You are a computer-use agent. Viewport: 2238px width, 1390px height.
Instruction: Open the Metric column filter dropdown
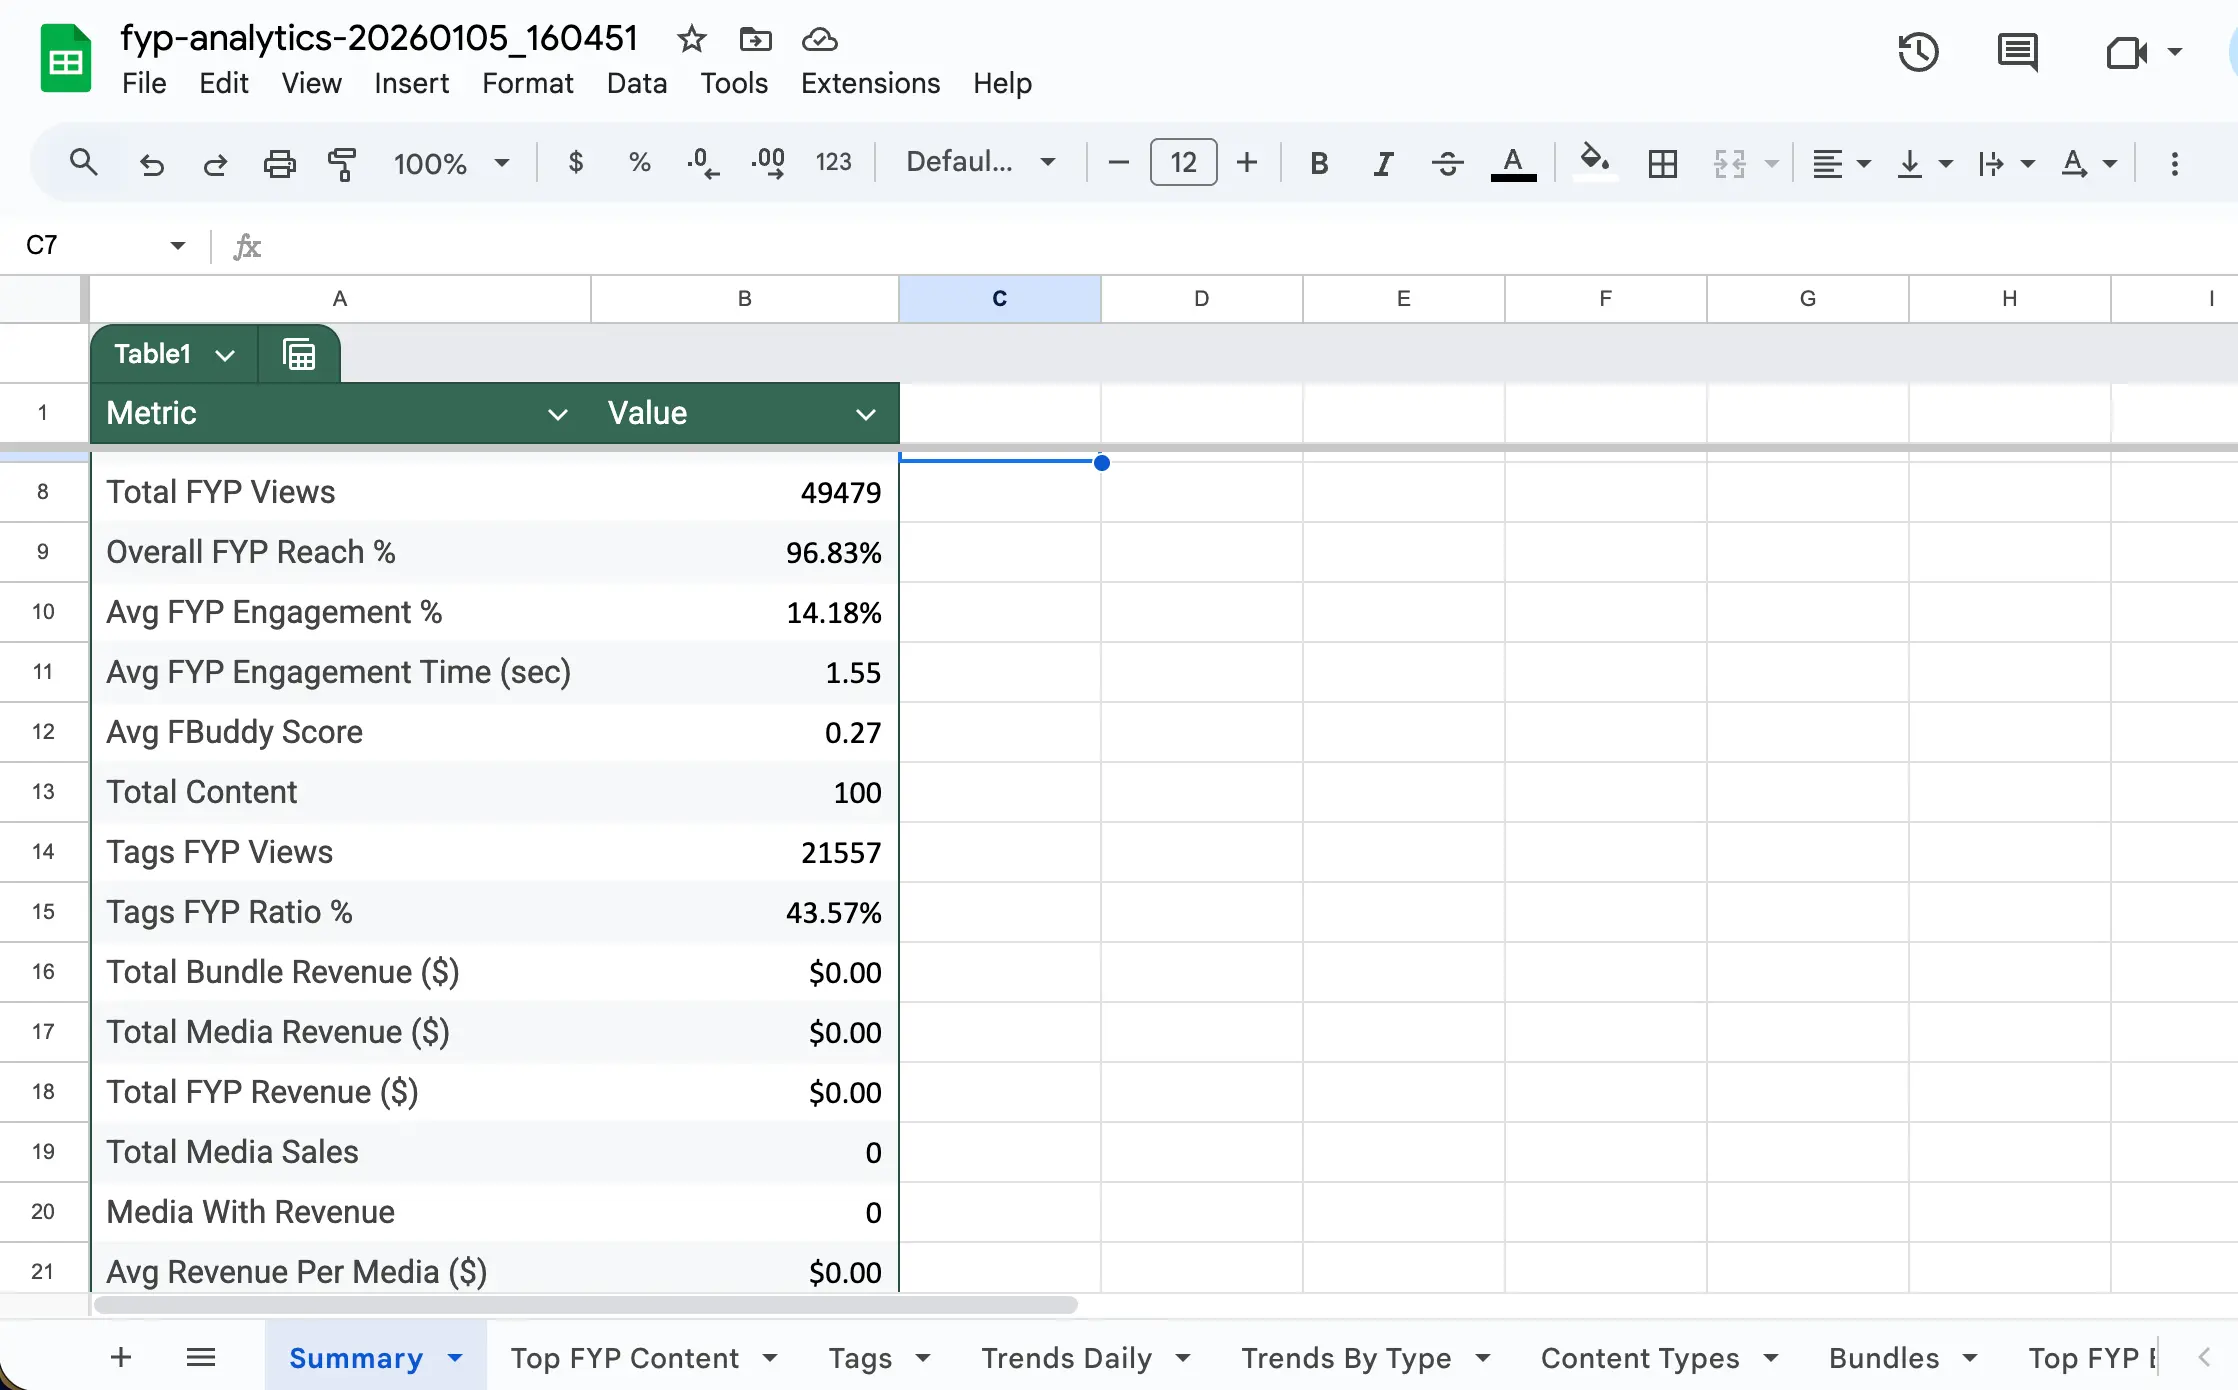click(x=557, y=413)
